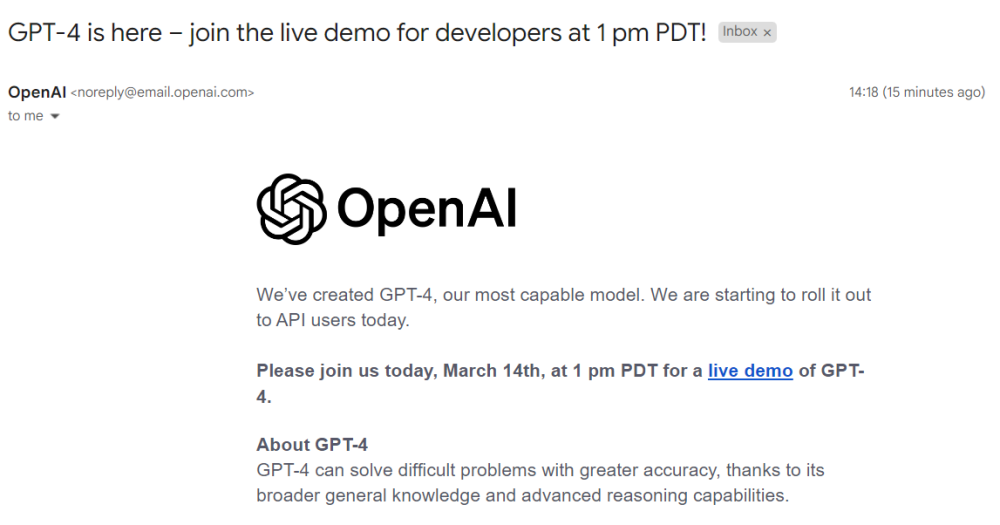Screen dimensions: 1000x525
Task: Expand recipient details arrow beside "to me"
Action: click(55, 117)
